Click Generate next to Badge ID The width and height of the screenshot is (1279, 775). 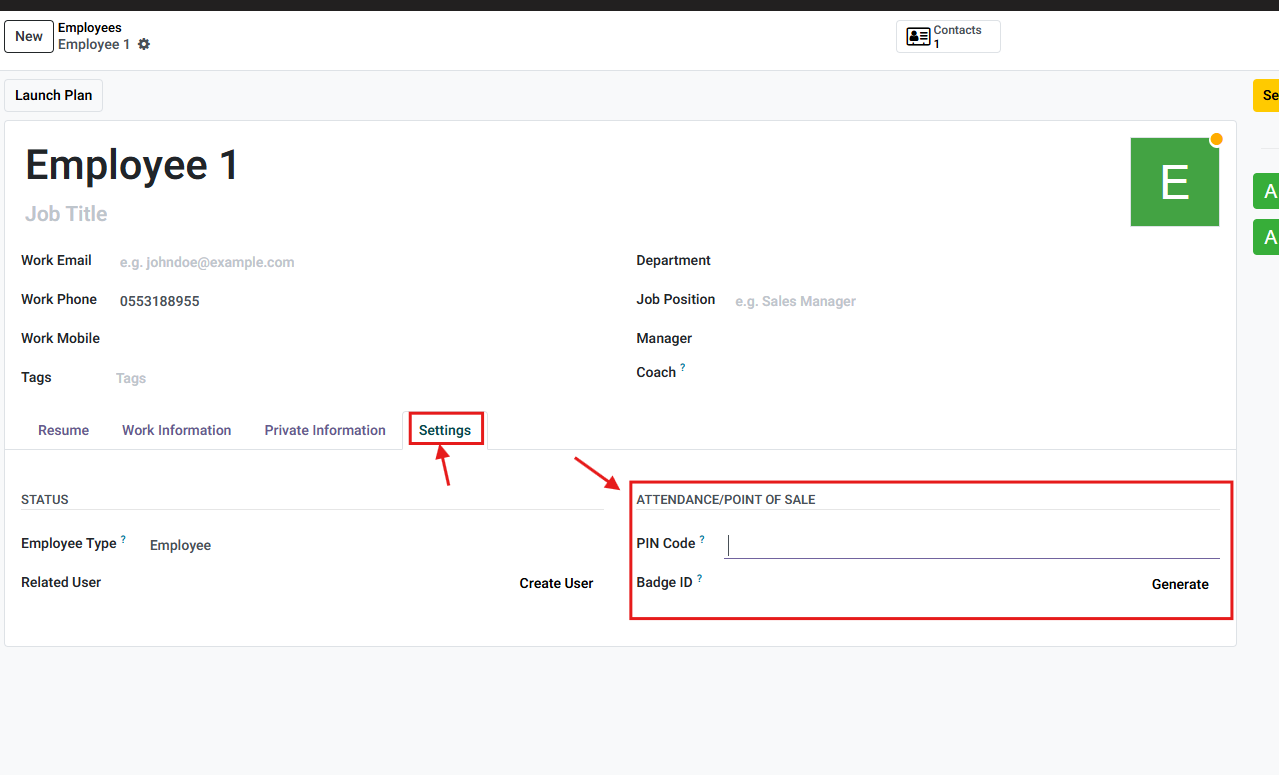[1179, 584]
